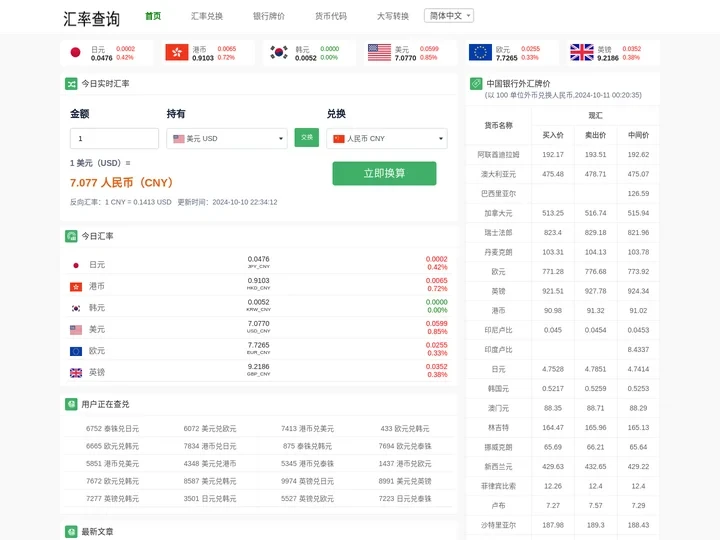Open the 首页 navigation tab
The height and width of the screenshot is (540, 720).
[x=153, y=16]
